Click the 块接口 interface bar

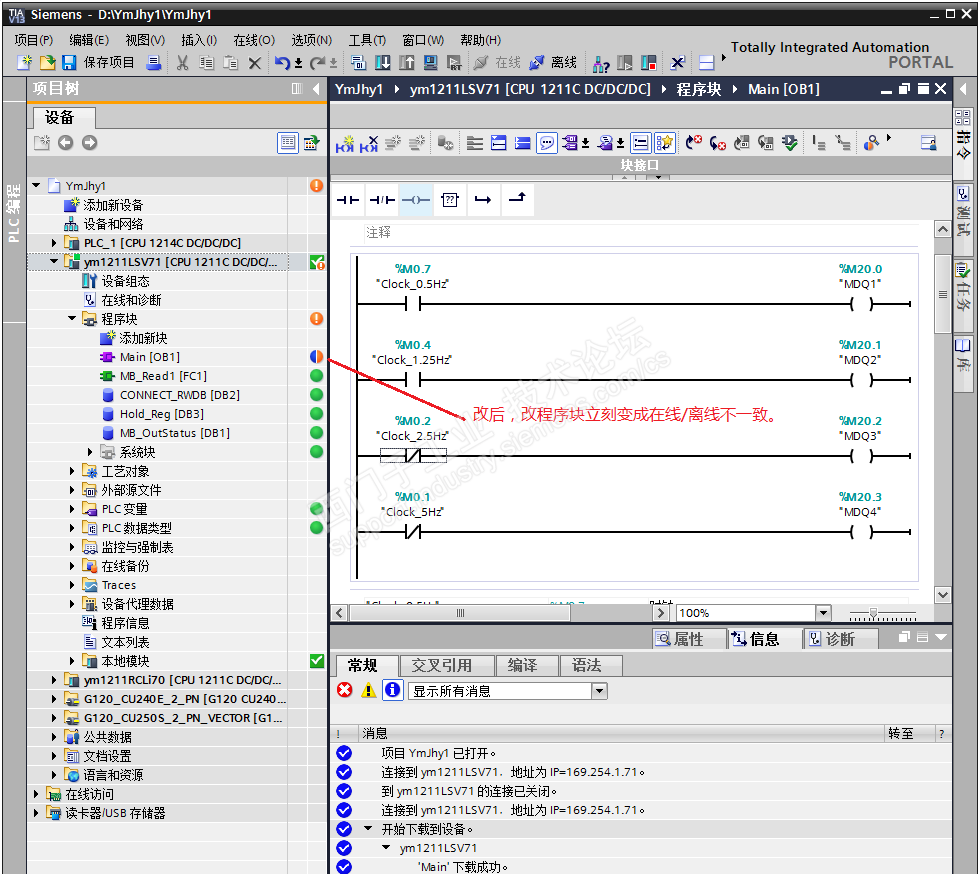point(640,165)
